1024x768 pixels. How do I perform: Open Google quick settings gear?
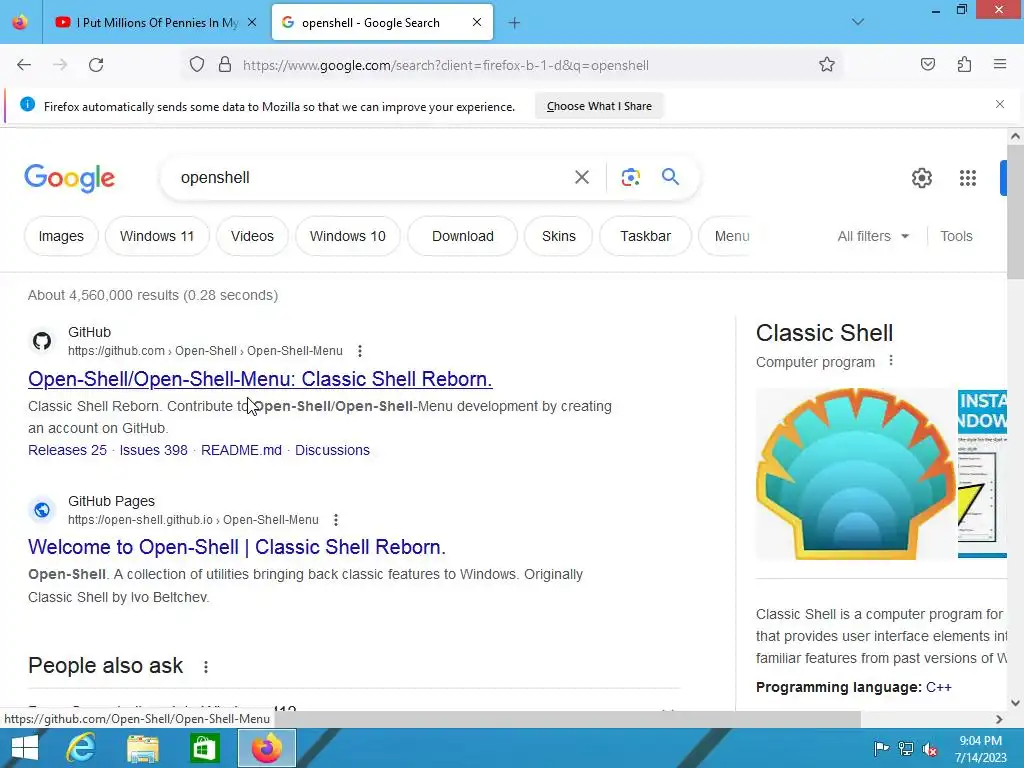pyautogui.click(x=921, y=178)
